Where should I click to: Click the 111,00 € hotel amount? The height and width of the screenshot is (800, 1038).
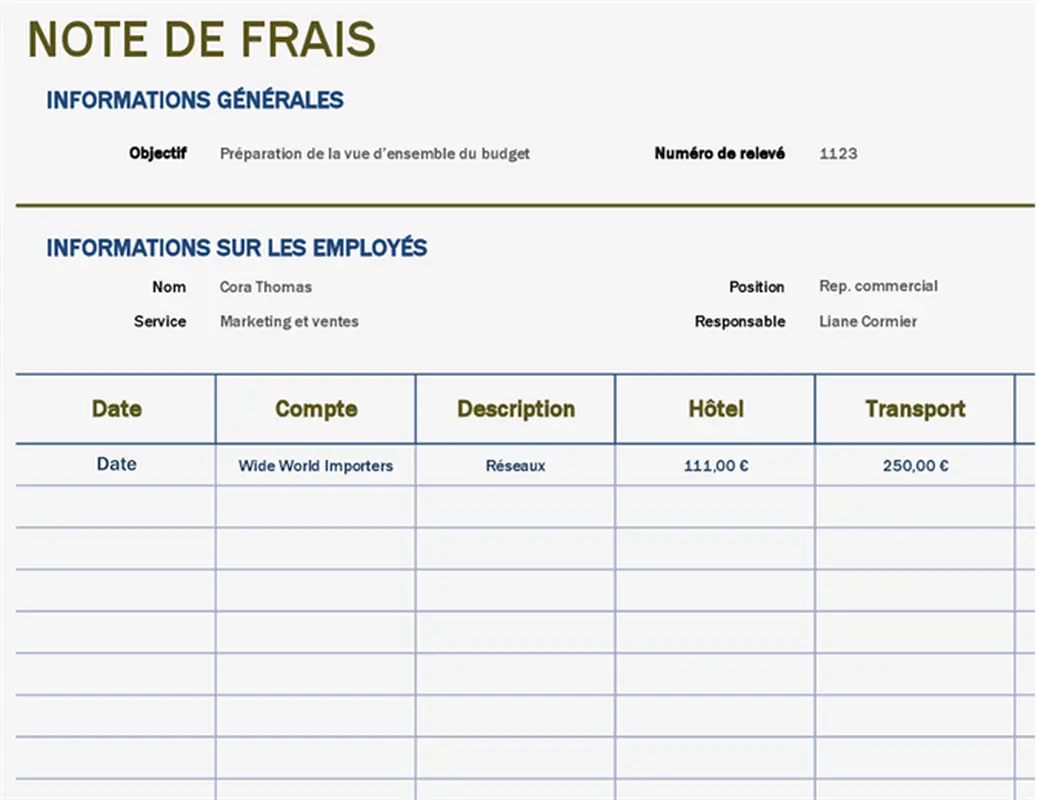point(715,465)
